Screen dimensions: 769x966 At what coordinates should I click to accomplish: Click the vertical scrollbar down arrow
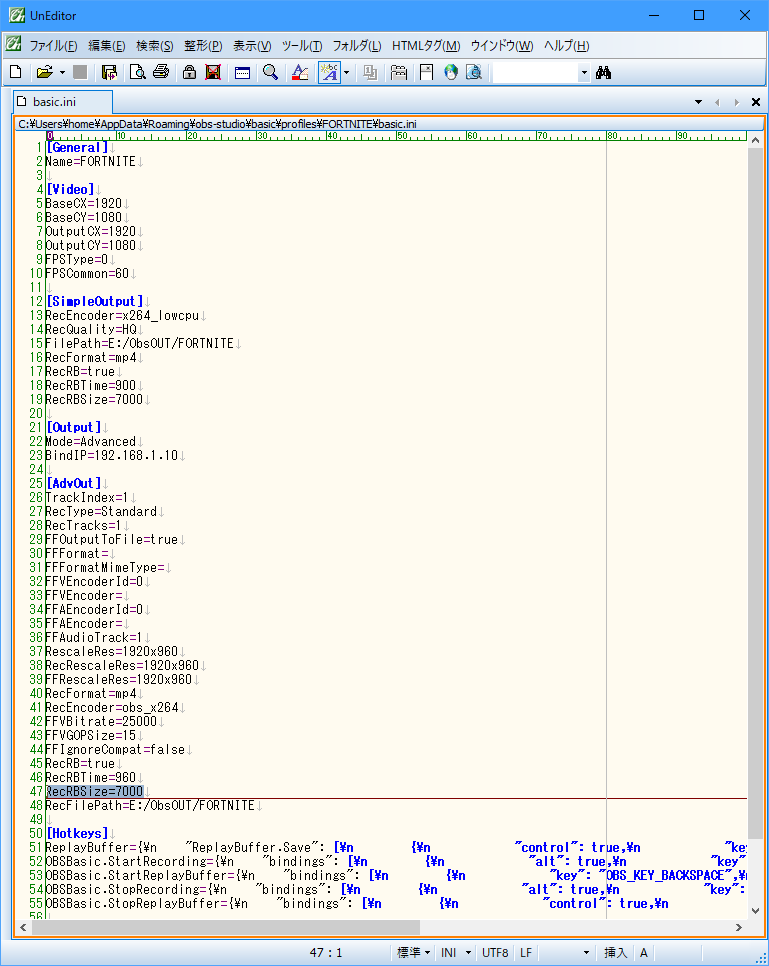pyautogui.click(x=755, y=911)
